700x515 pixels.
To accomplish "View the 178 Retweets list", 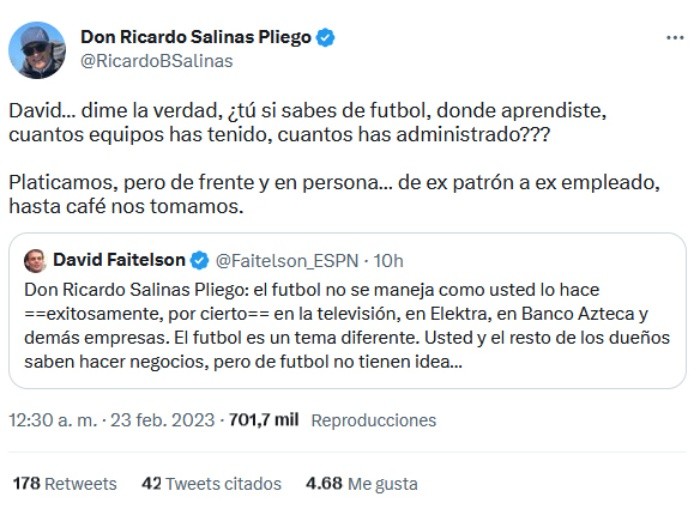I will tap(65, 483).
